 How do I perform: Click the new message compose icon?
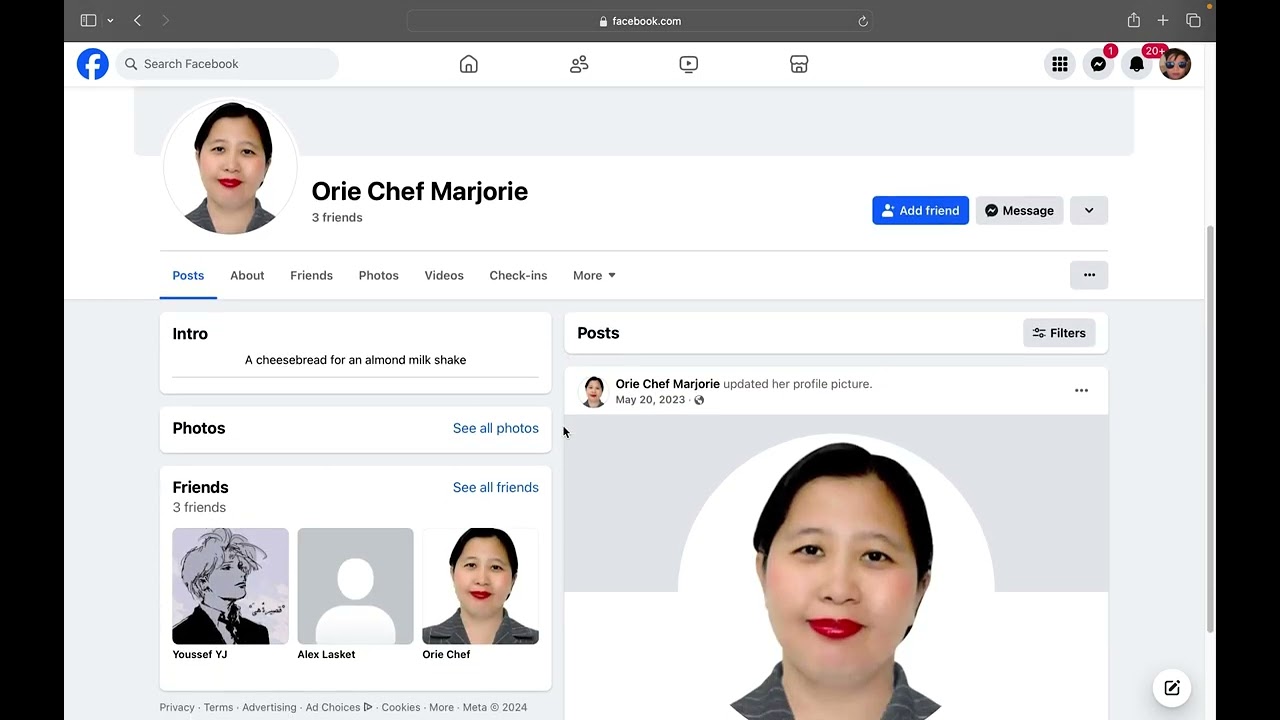pyautogui.click(x=1172, y=688)
